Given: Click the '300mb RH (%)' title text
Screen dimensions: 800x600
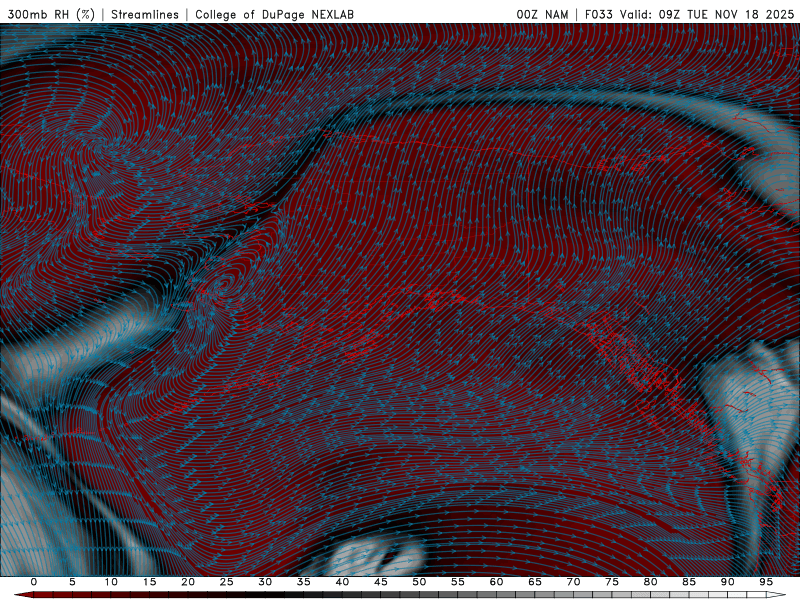Looking at the screenshot, I should [x=51, y=15].
